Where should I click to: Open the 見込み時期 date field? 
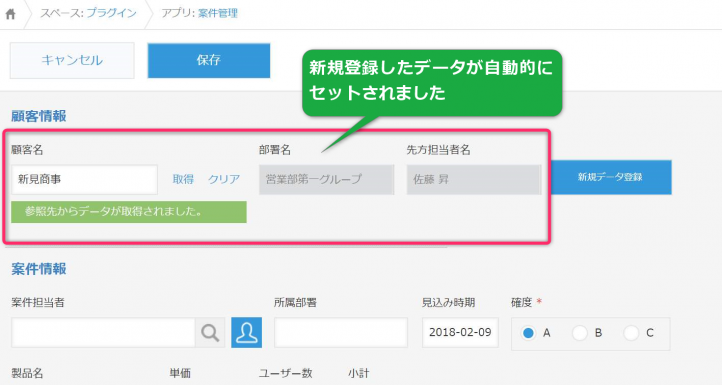tap(460, 332)
